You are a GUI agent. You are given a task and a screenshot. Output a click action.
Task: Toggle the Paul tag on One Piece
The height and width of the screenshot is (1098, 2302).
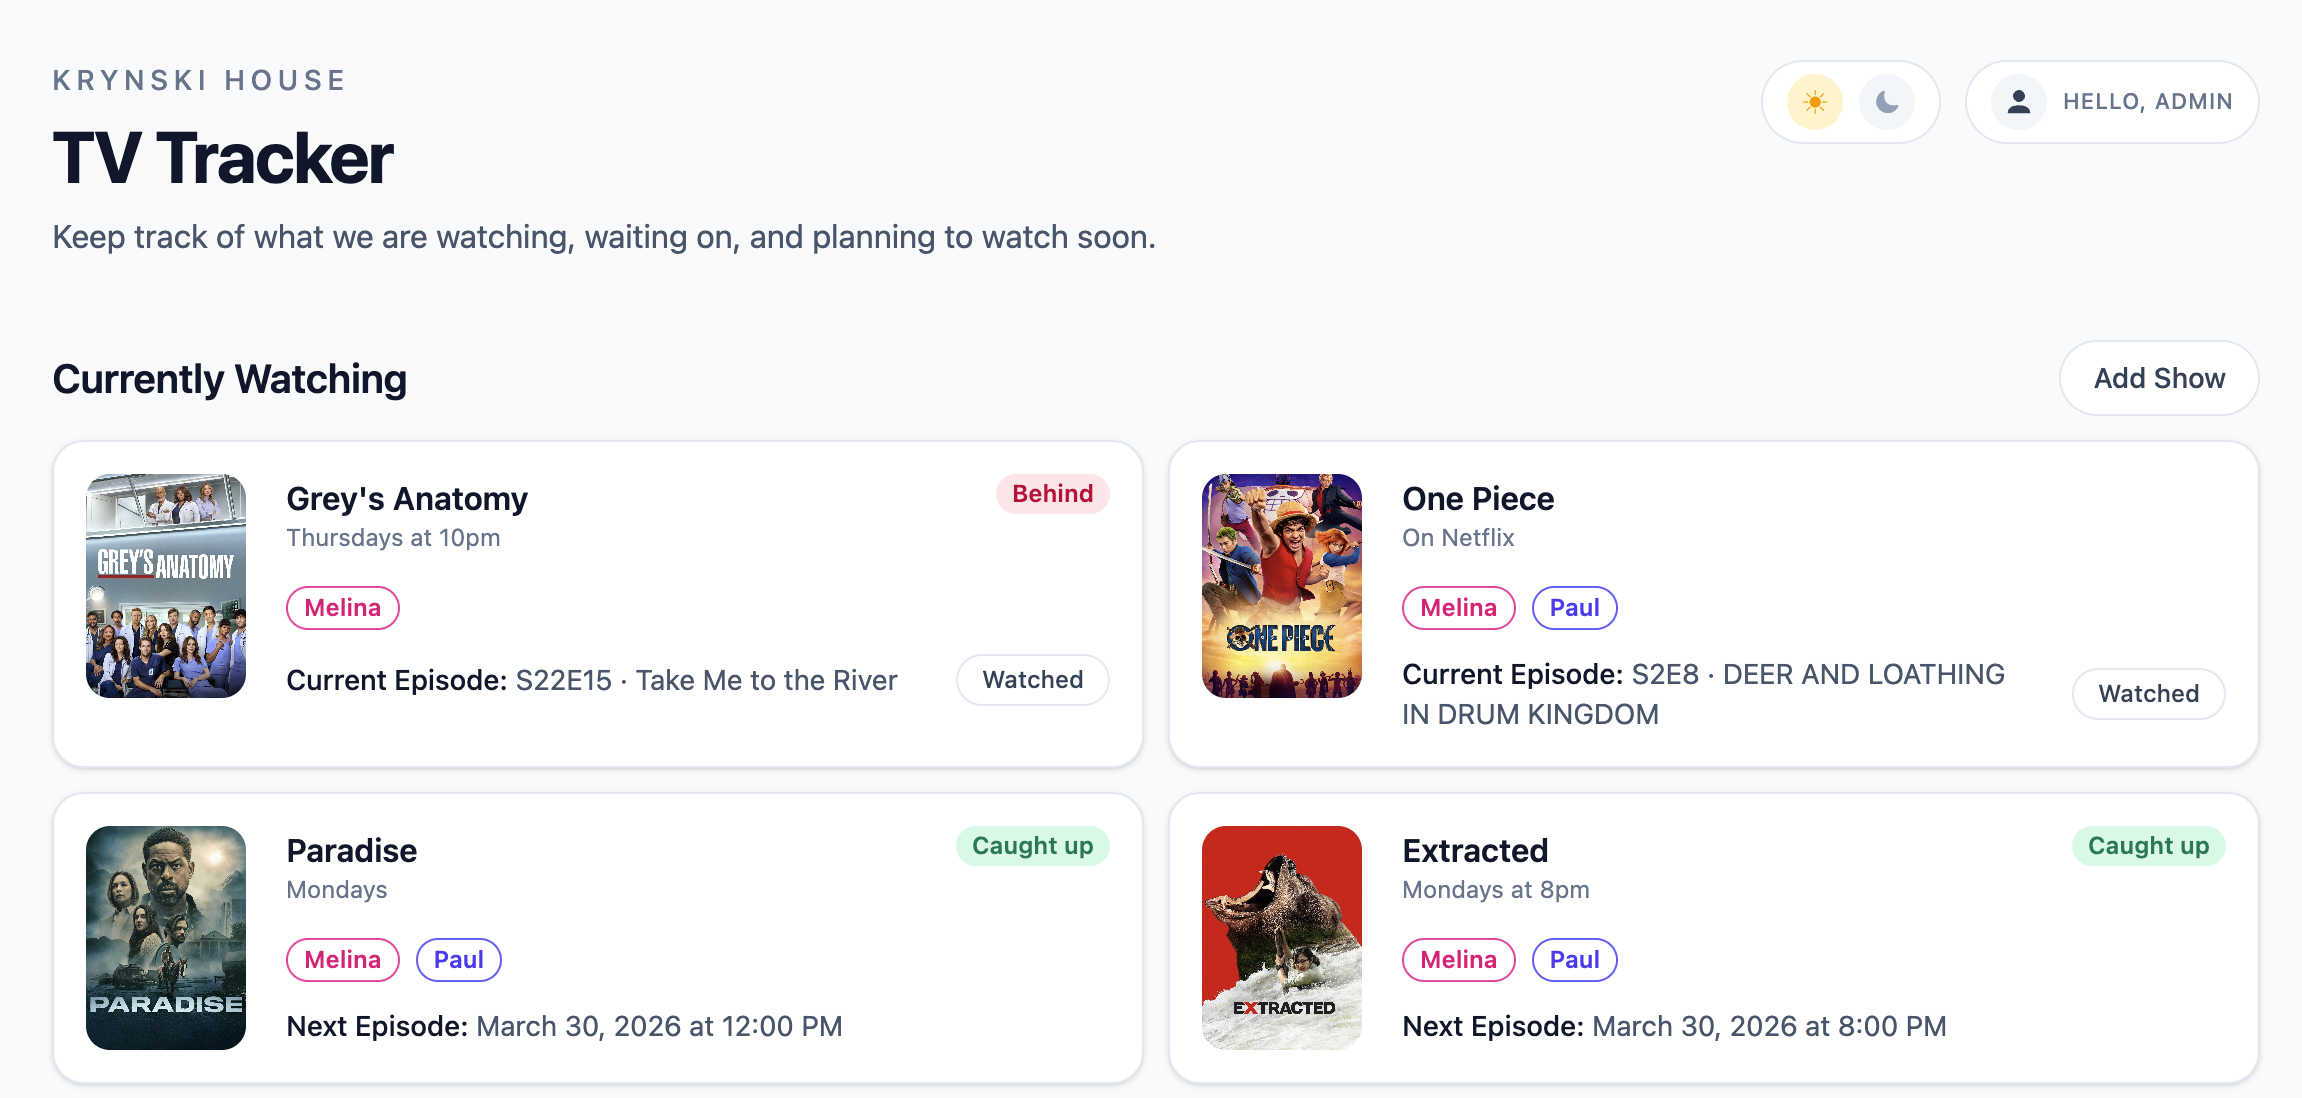[1574, 607]
